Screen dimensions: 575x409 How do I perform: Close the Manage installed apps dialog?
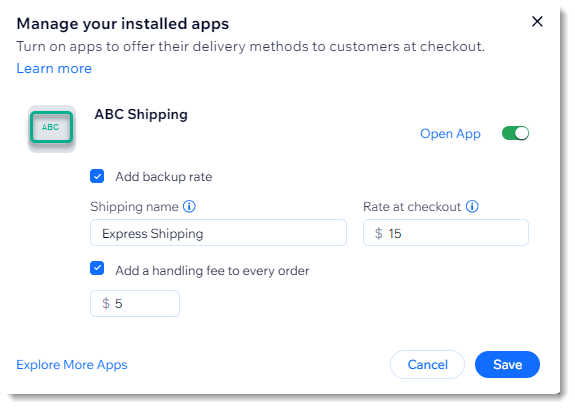537,21
